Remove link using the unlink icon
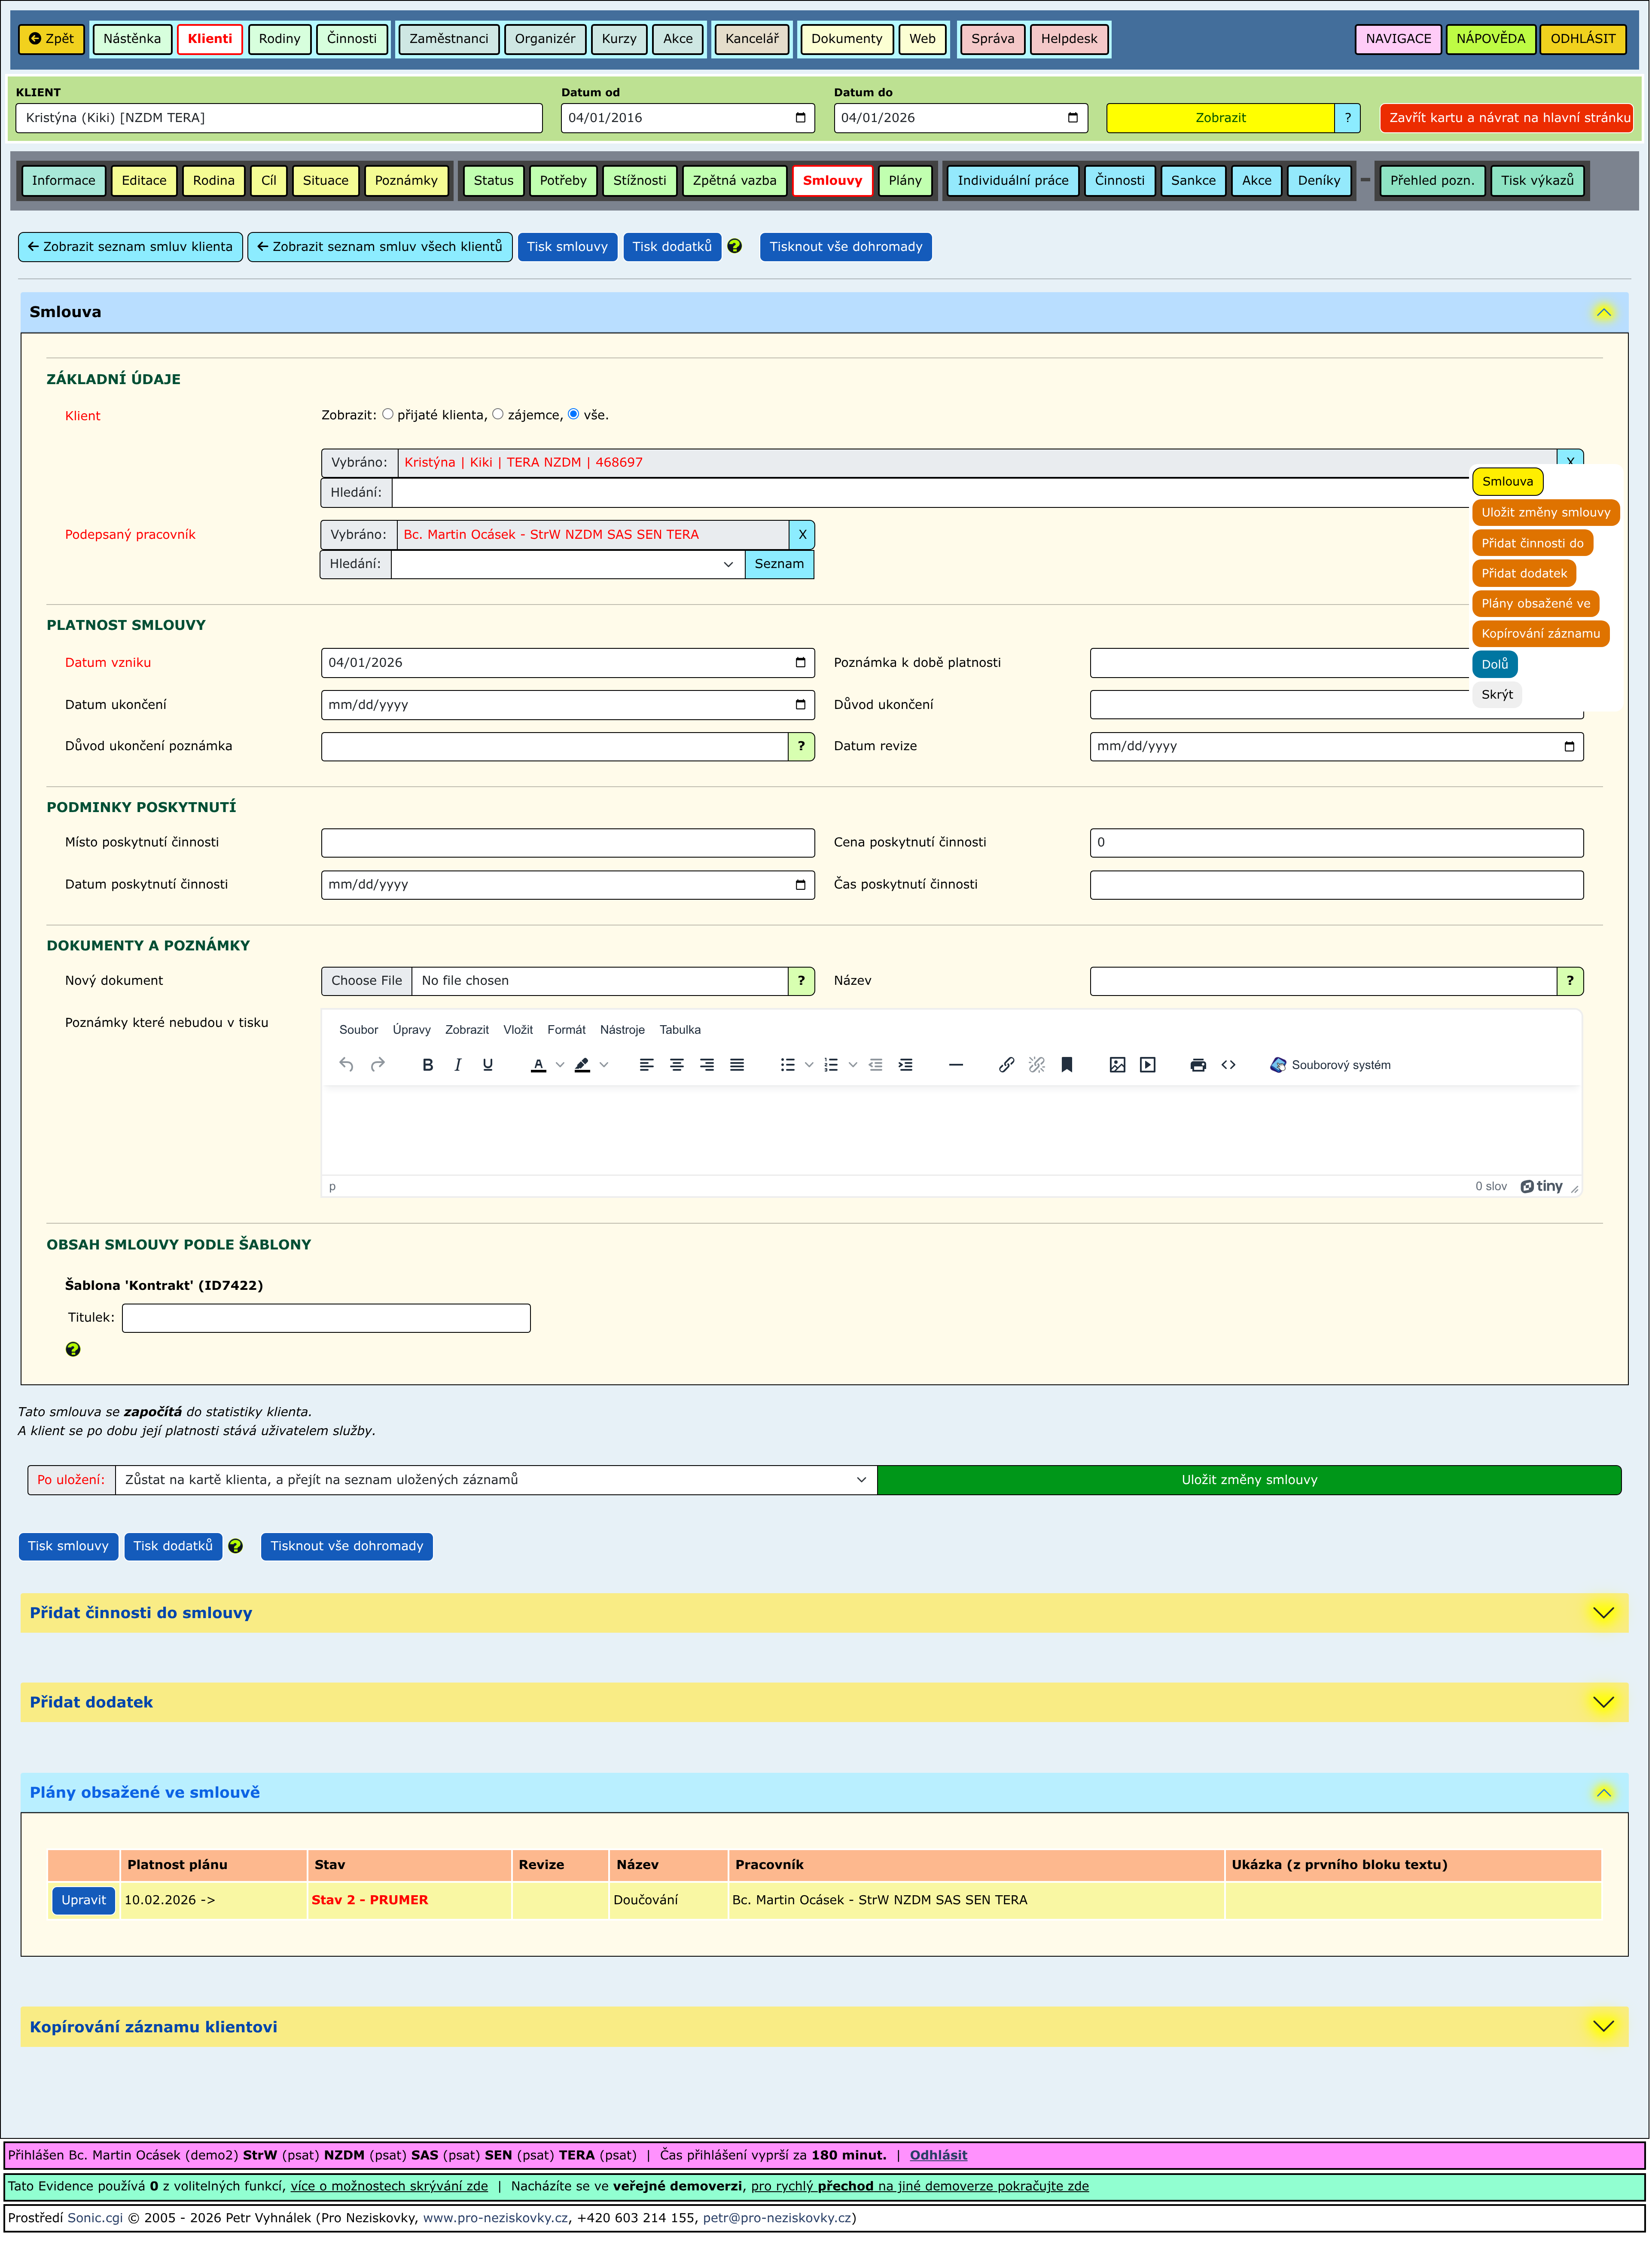Image resolution: width=1652 pixels, height=2254 pixels. pos(1037,1065)
